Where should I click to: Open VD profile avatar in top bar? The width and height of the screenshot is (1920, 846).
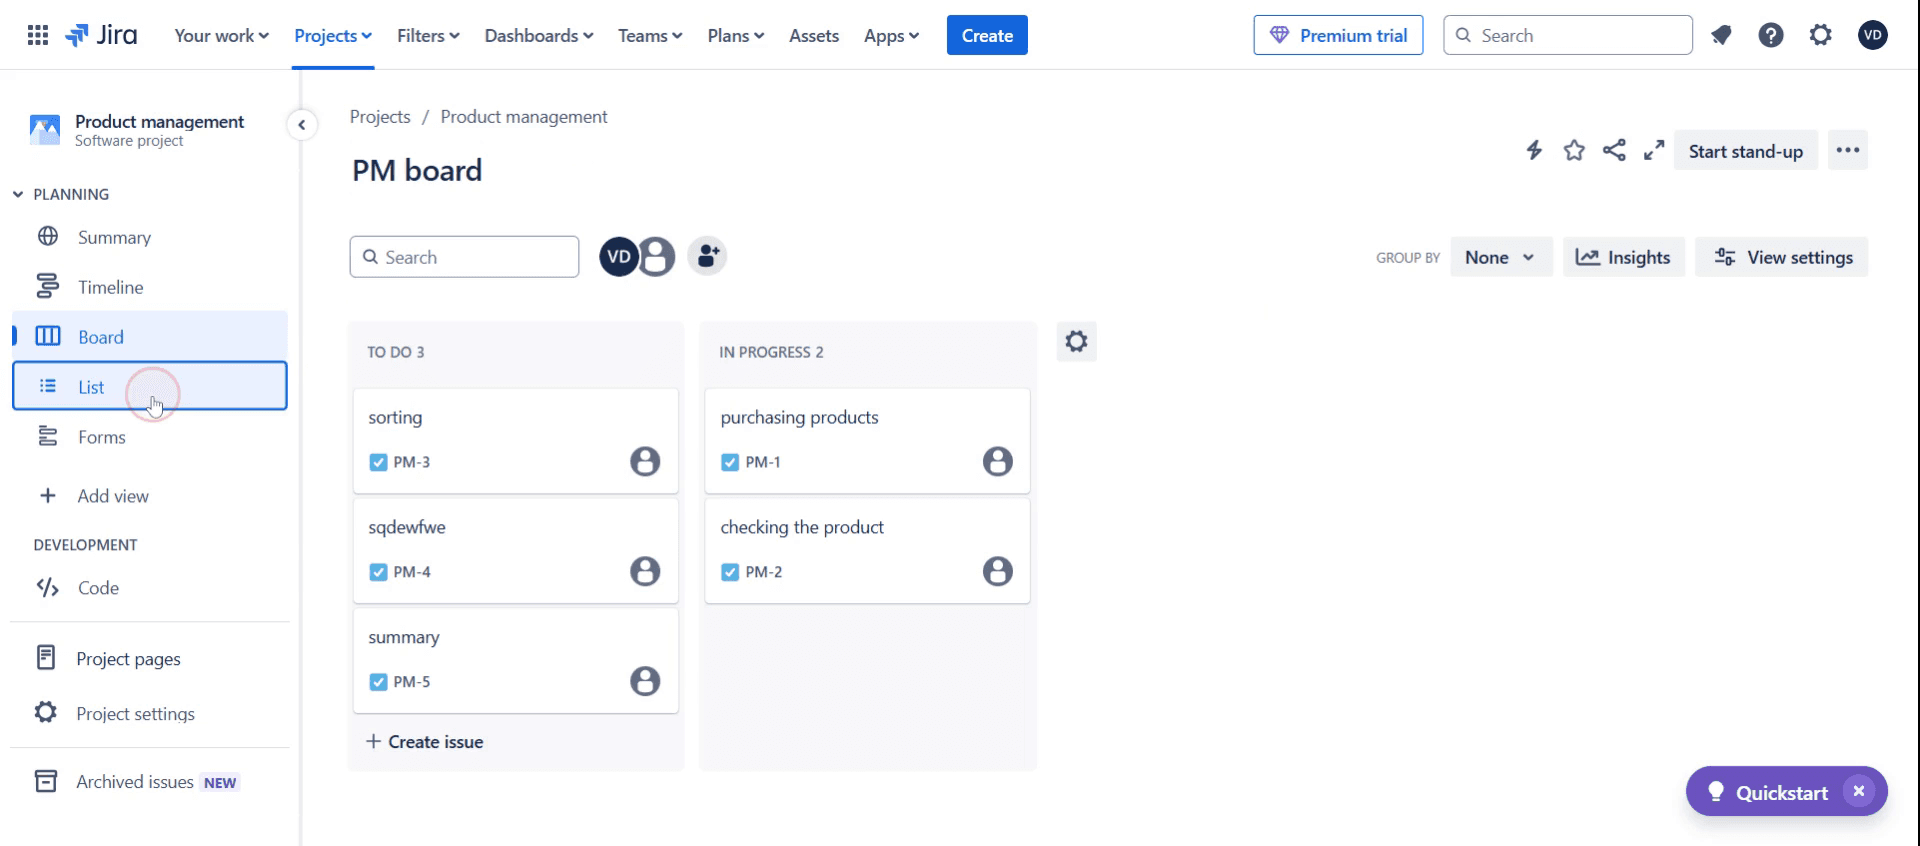(1873, 36)
